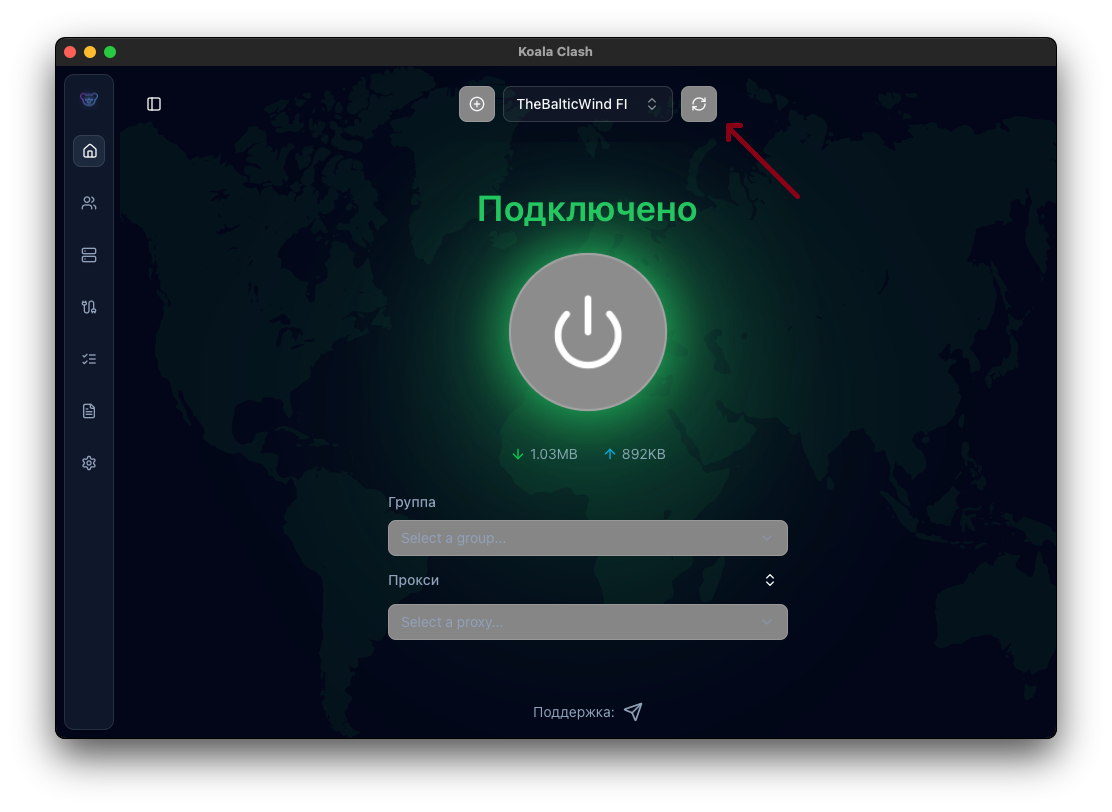Screen dimensions: 1112x812
Task: Click the download traffic 1.03MB indicator
Action: (x=545, y=454)
